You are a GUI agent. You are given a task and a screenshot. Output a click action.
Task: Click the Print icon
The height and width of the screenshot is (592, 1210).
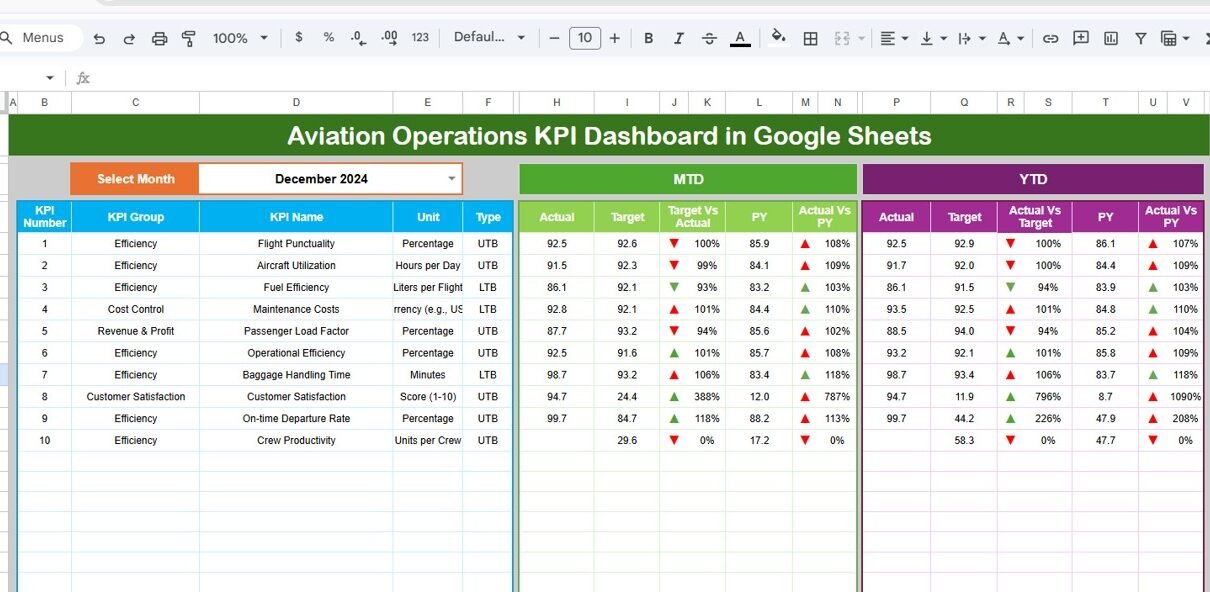(x=159, y=38)
